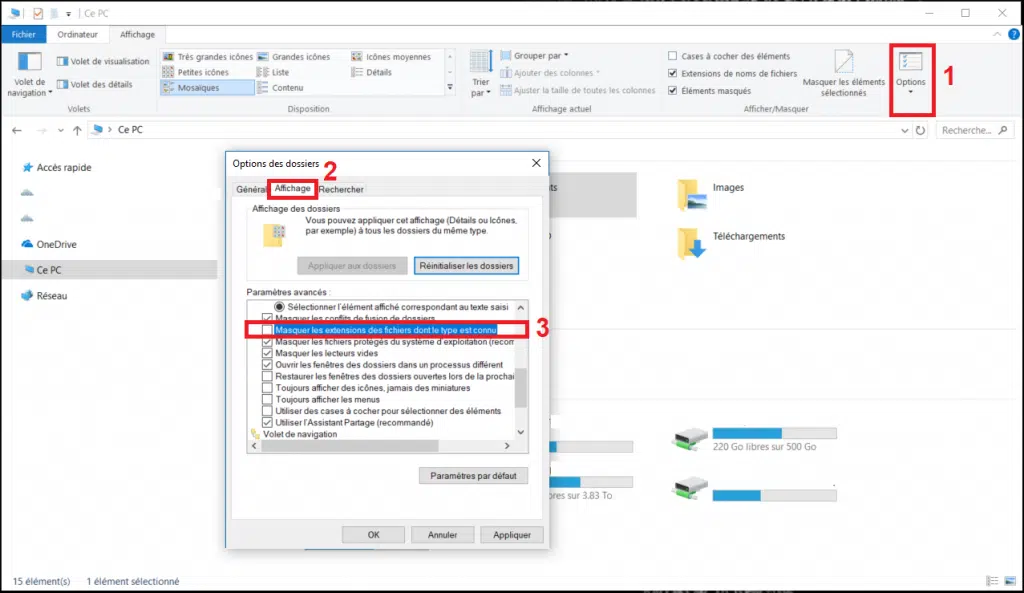Select Petites icônes layout
The width and height of the screenshot is (1024, 593).
tap(195, 72)
